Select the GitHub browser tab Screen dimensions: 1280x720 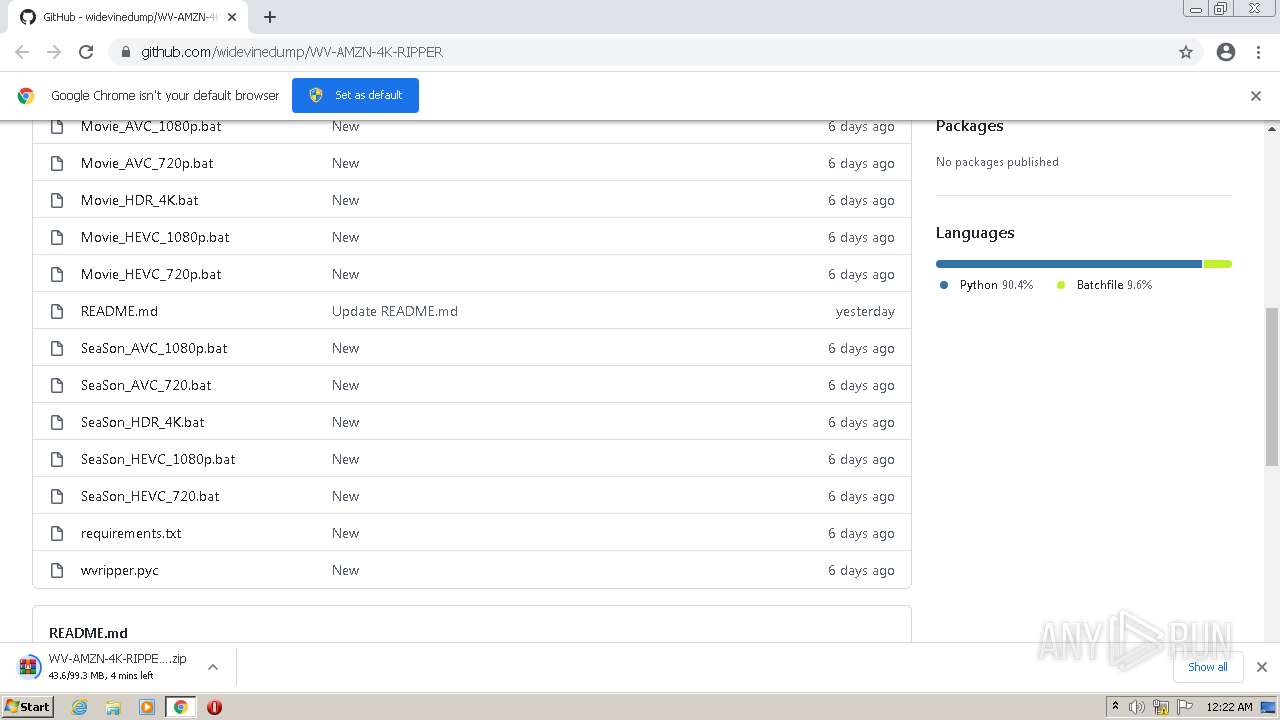pos(128,17)
